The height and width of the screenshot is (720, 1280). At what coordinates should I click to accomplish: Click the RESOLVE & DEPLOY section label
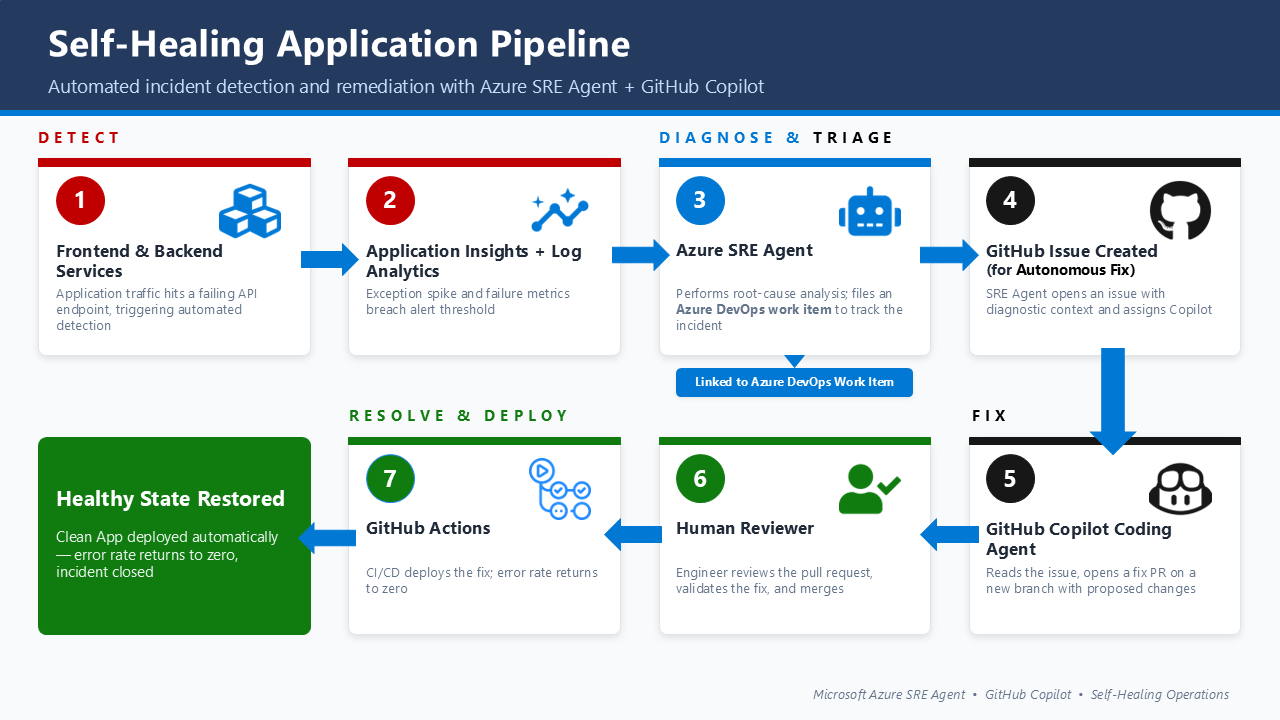coord(459,416)
